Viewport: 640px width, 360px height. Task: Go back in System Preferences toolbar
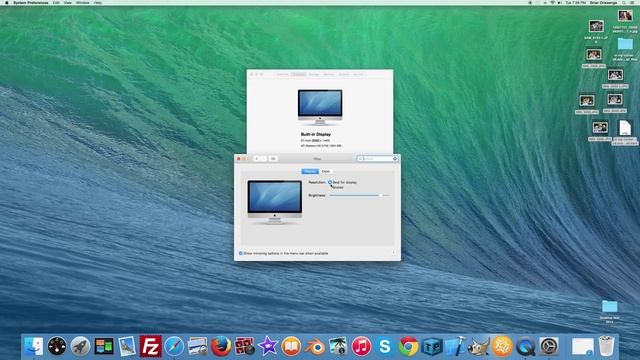pos(256,158)
